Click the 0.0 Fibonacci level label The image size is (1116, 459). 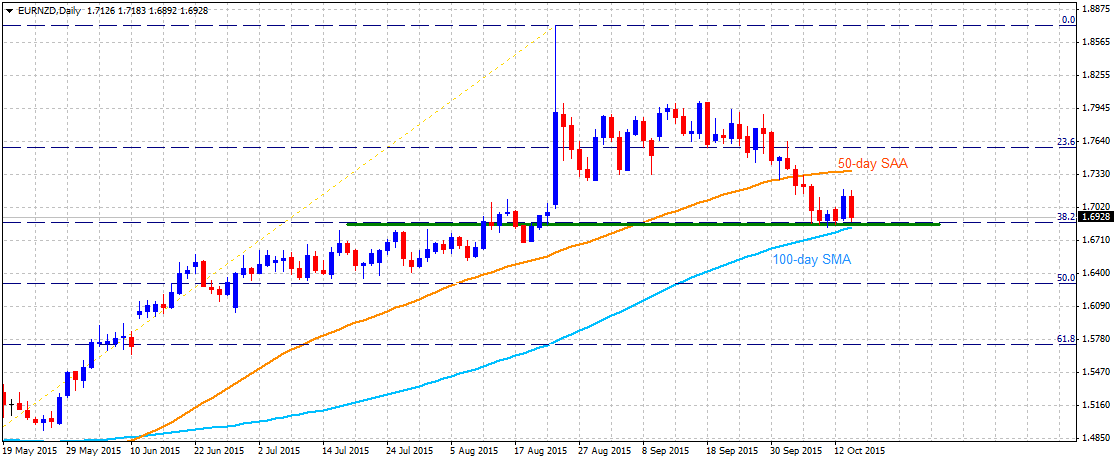[1068, 20]
